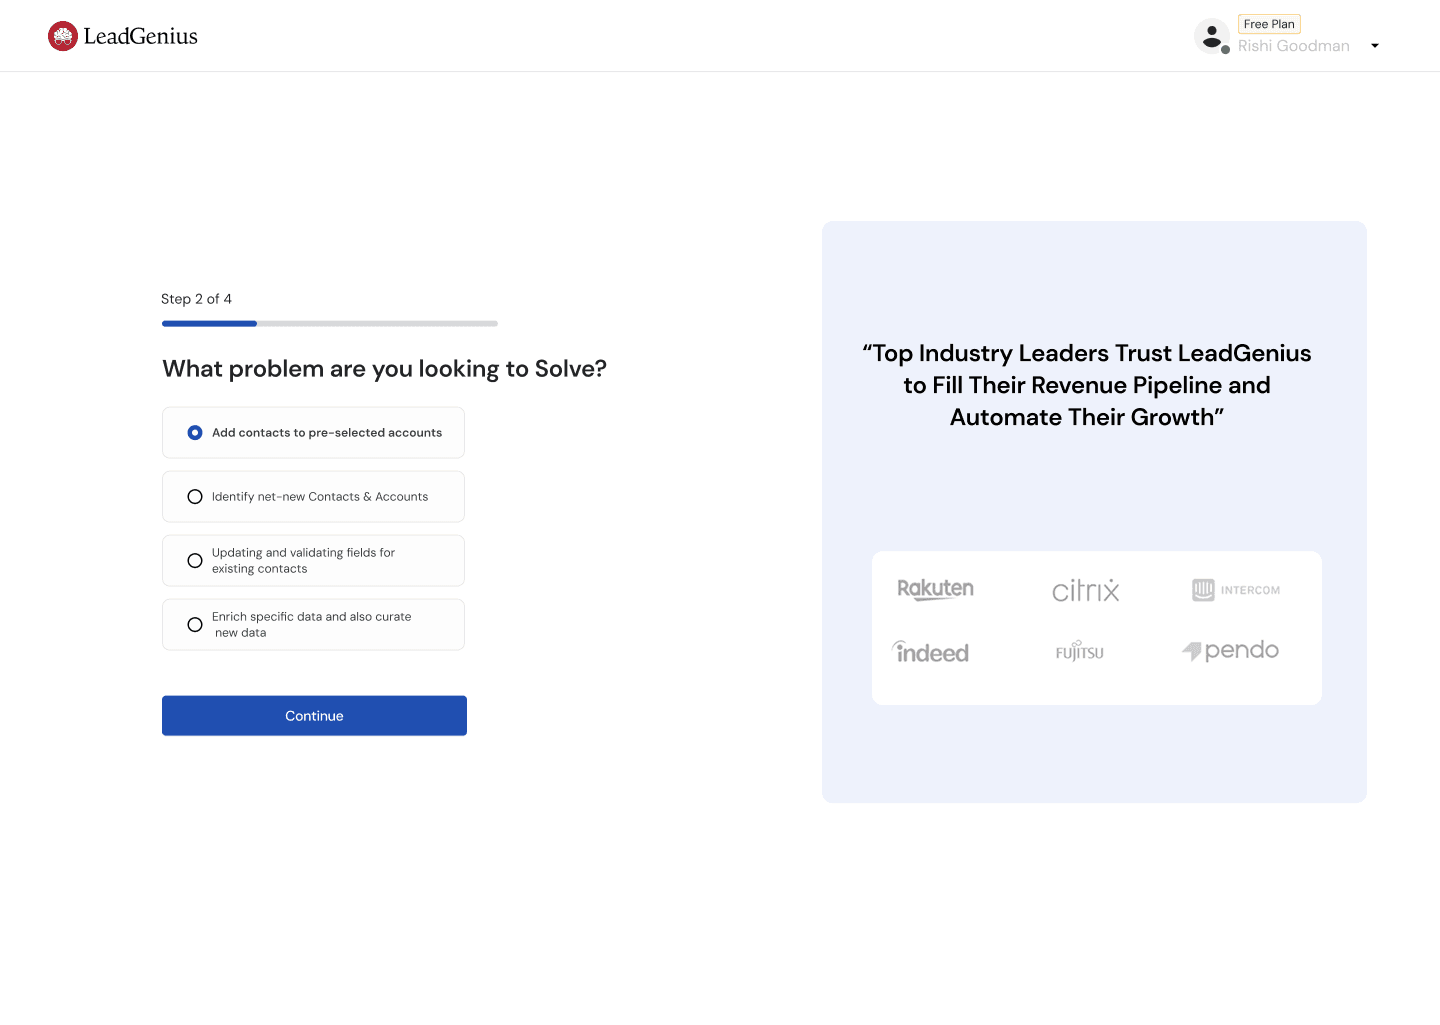Viewport: 1440px width, 1025px height.
Task: Click the LeadGenius logo
Action: point(122,35)
